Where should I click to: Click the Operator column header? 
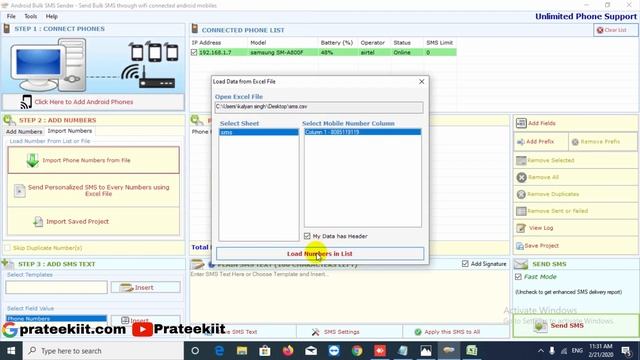372,42
